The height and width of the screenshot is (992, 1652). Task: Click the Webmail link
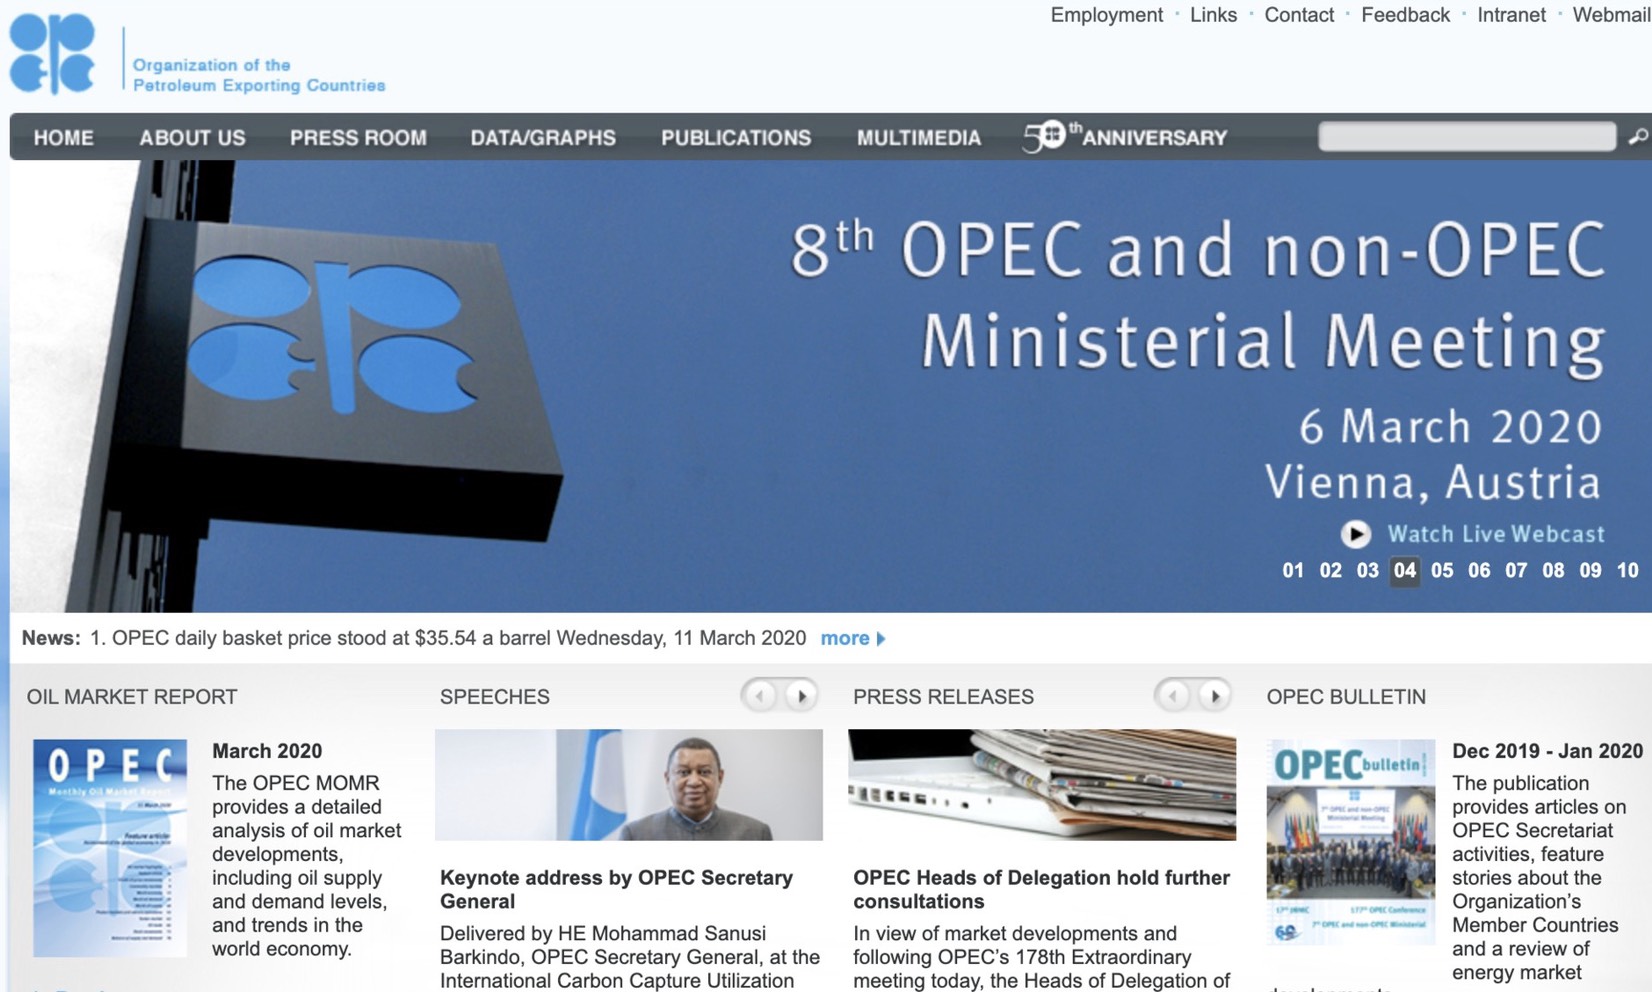(1611, 15)
